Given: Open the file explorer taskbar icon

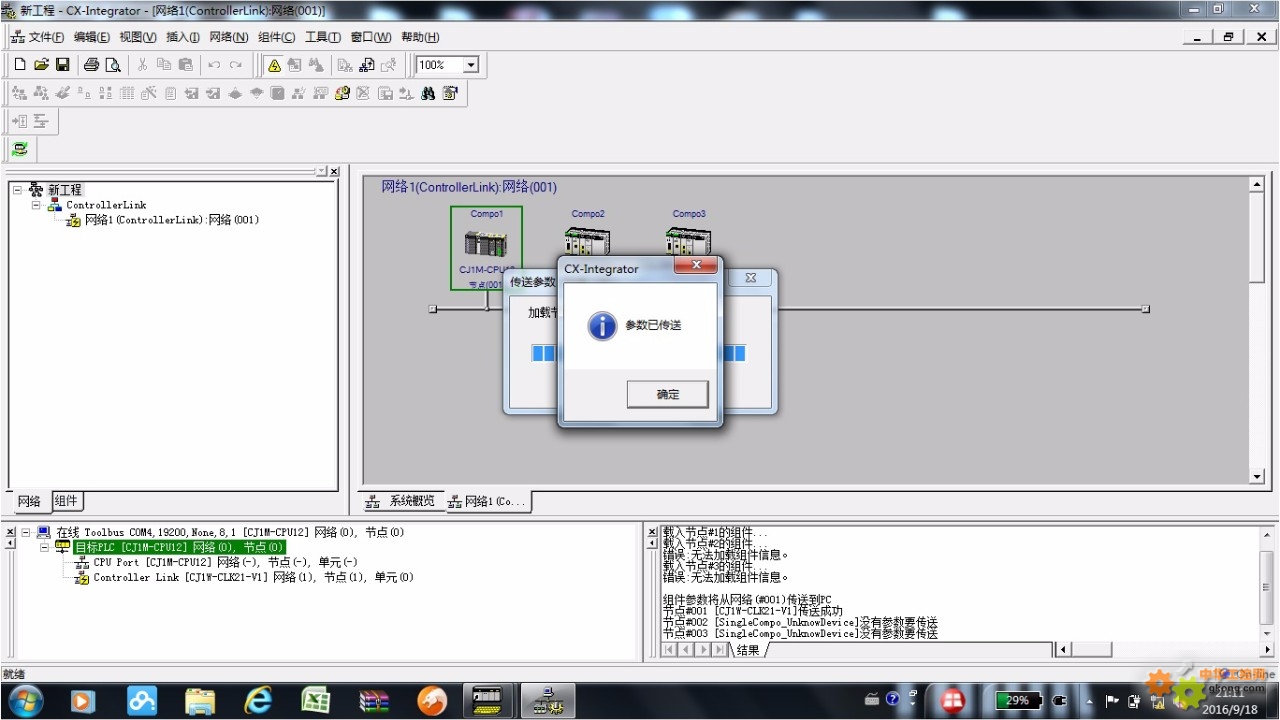Looking at the screenshot, I should [x=200, y=701].
